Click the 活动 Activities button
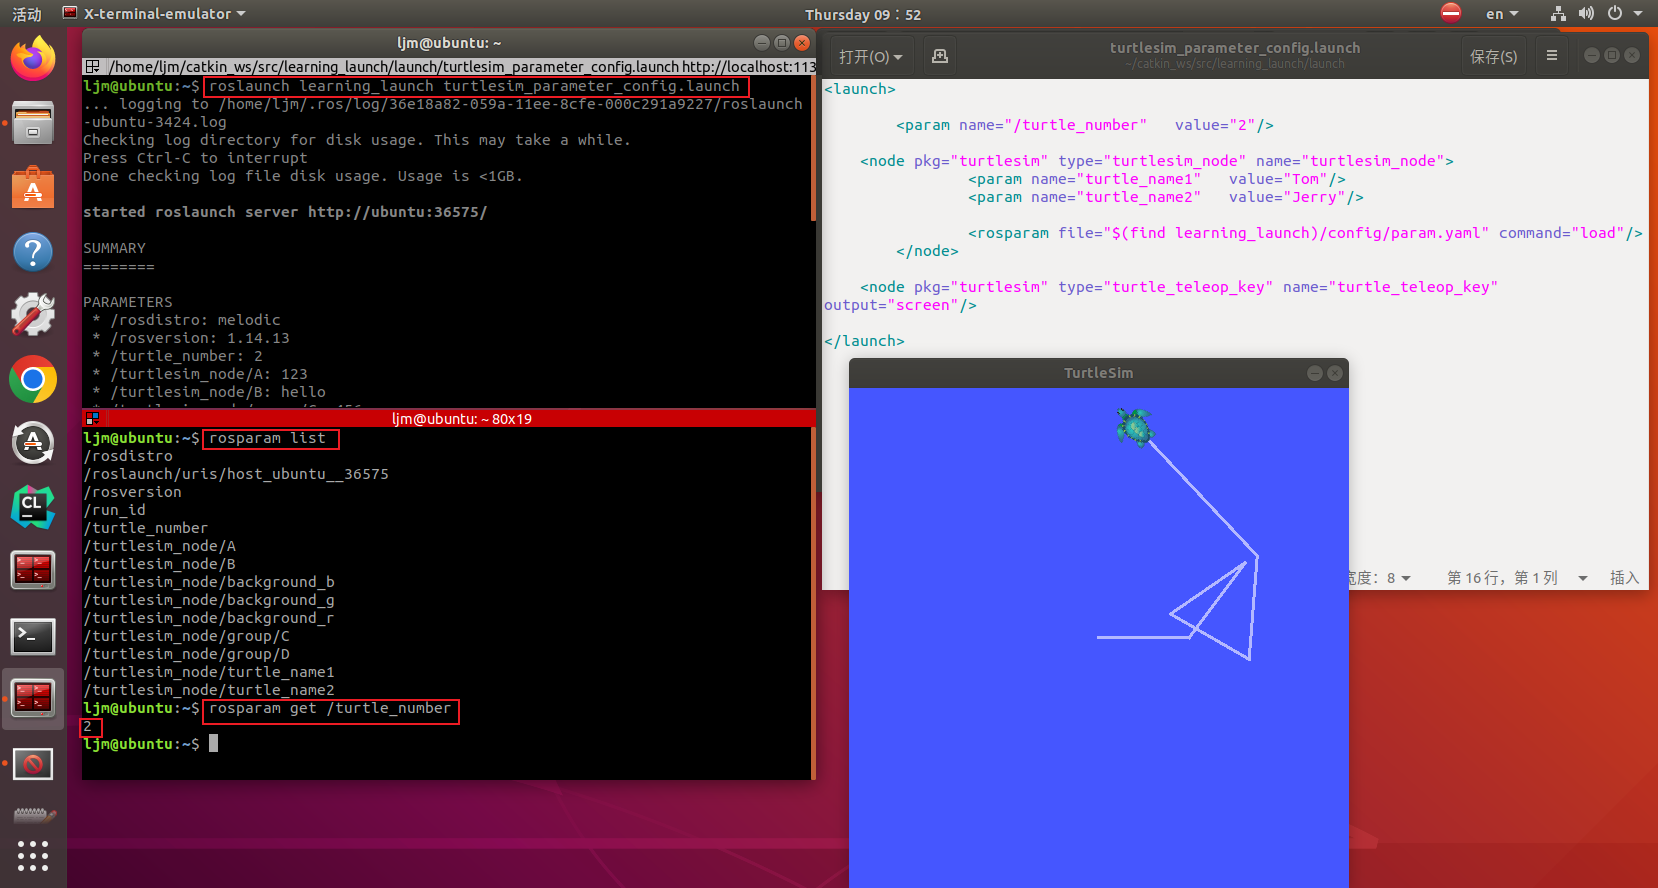This screenshot has height=888, width=1658. coord(27,14)
